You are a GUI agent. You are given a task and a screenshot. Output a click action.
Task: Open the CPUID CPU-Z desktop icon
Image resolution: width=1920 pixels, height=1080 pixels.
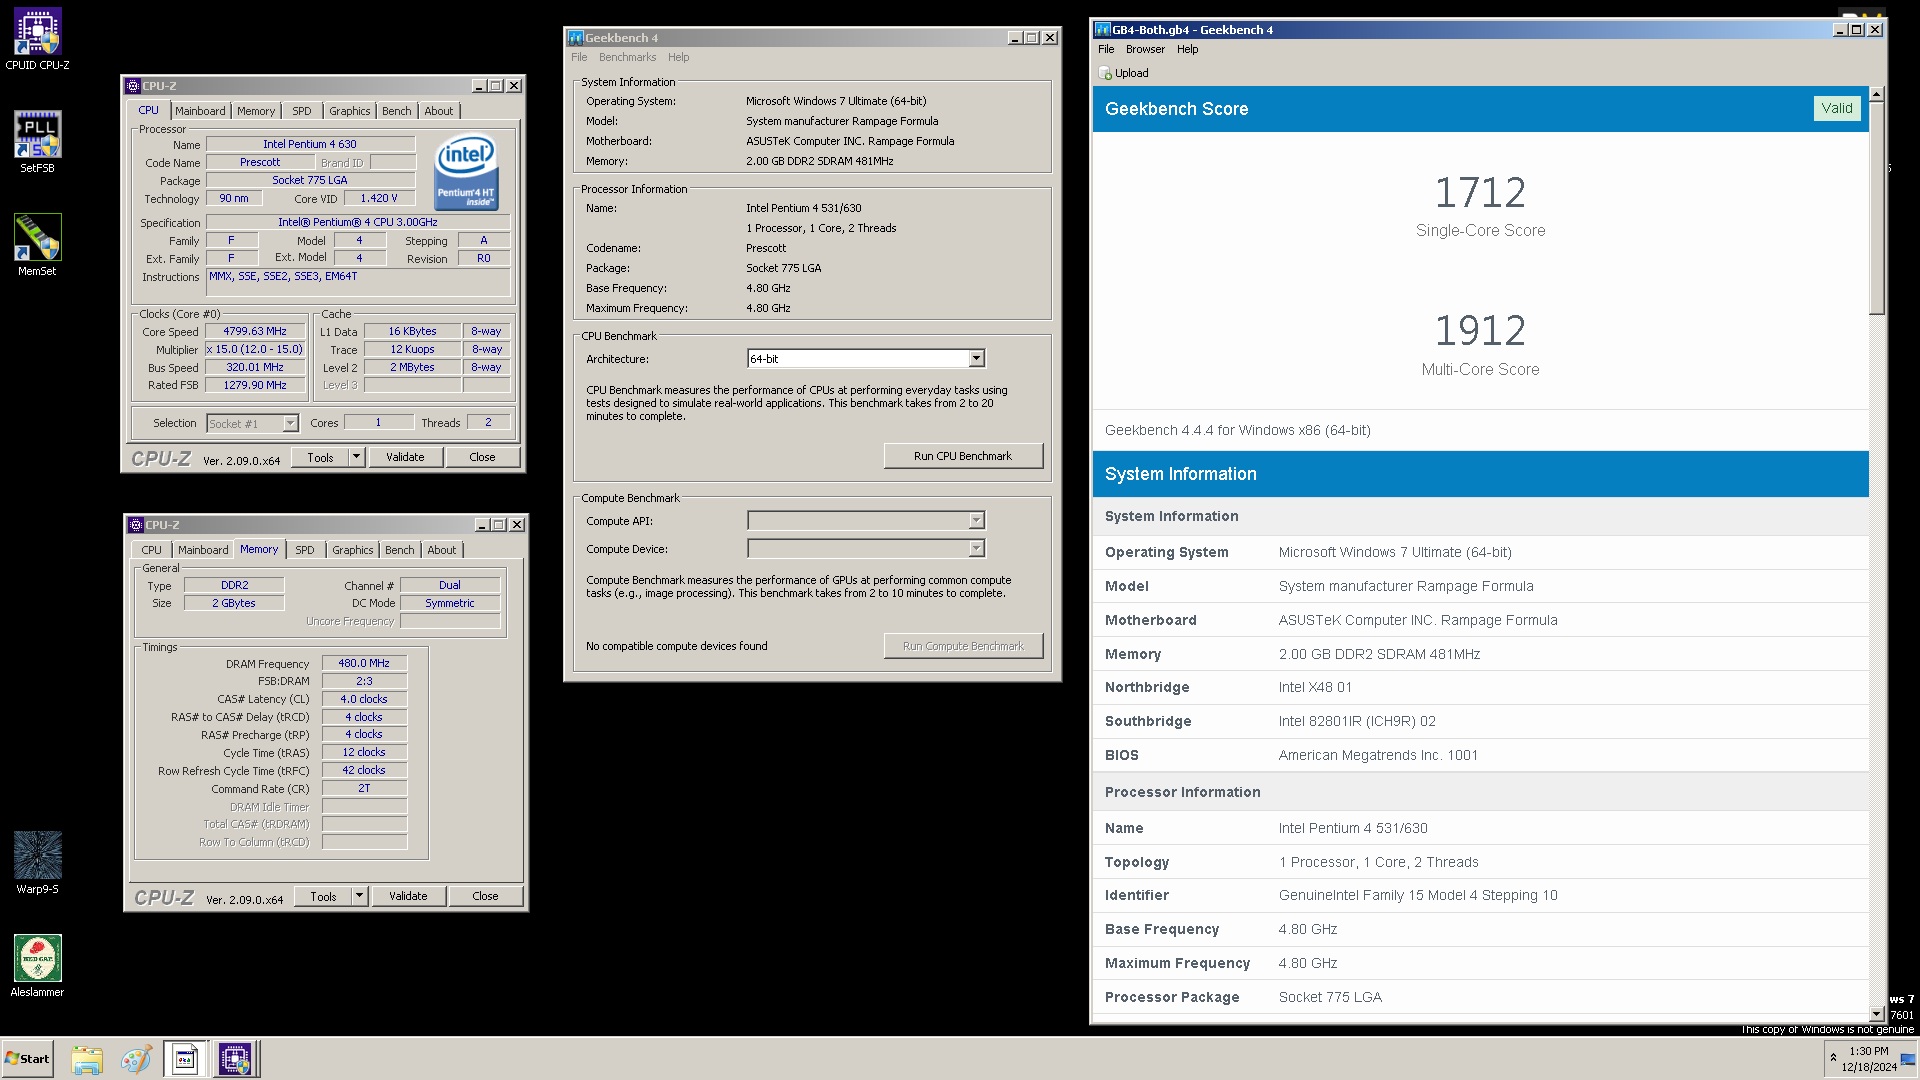(37, 38)
